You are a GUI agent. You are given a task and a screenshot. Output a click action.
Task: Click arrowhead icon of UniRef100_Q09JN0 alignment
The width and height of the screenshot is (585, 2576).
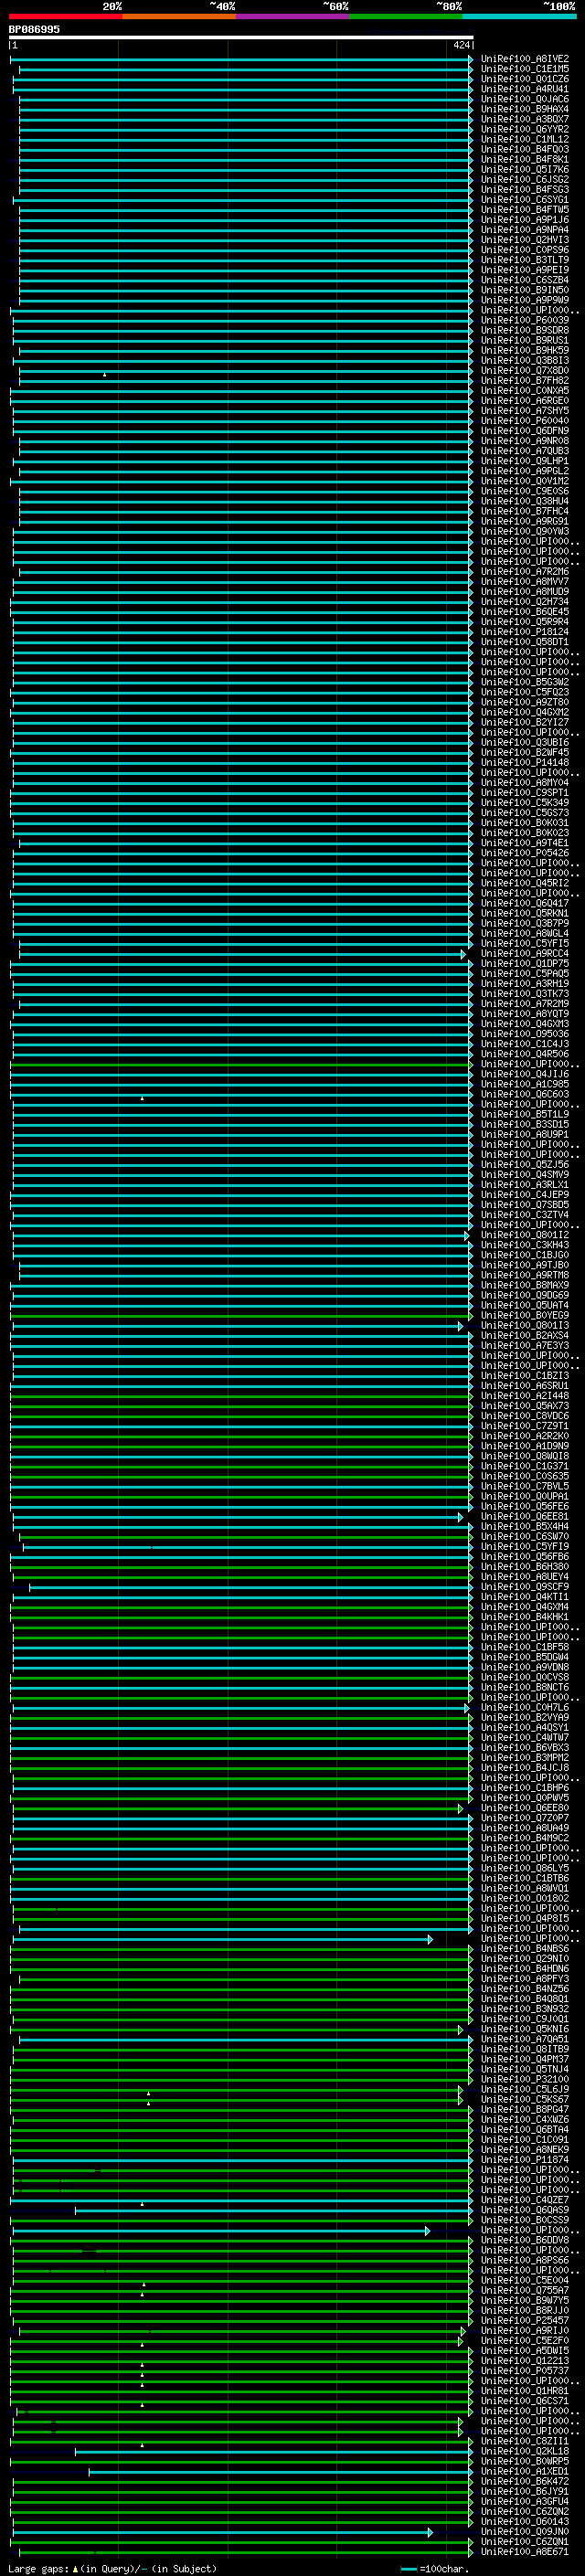click(x=430, y=2532)
